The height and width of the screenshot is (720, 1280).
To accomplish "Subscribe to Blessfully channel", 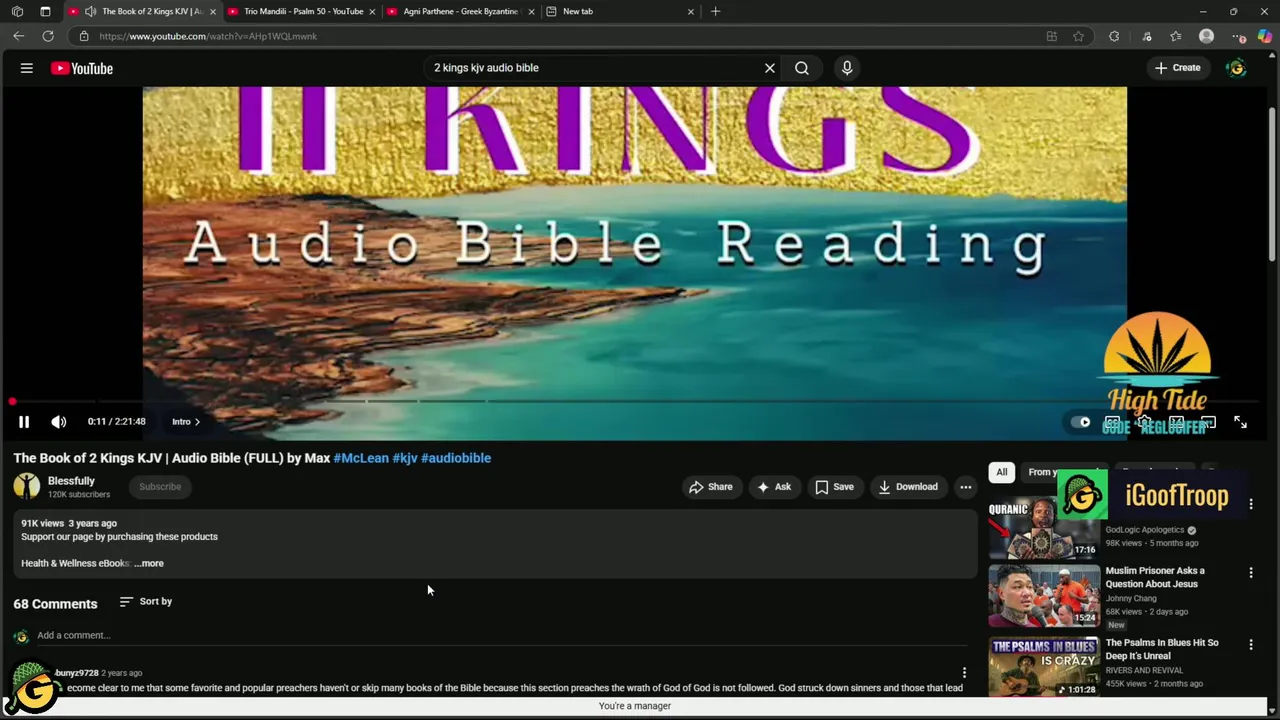I will pyautogui.click(x=160, y=487).
